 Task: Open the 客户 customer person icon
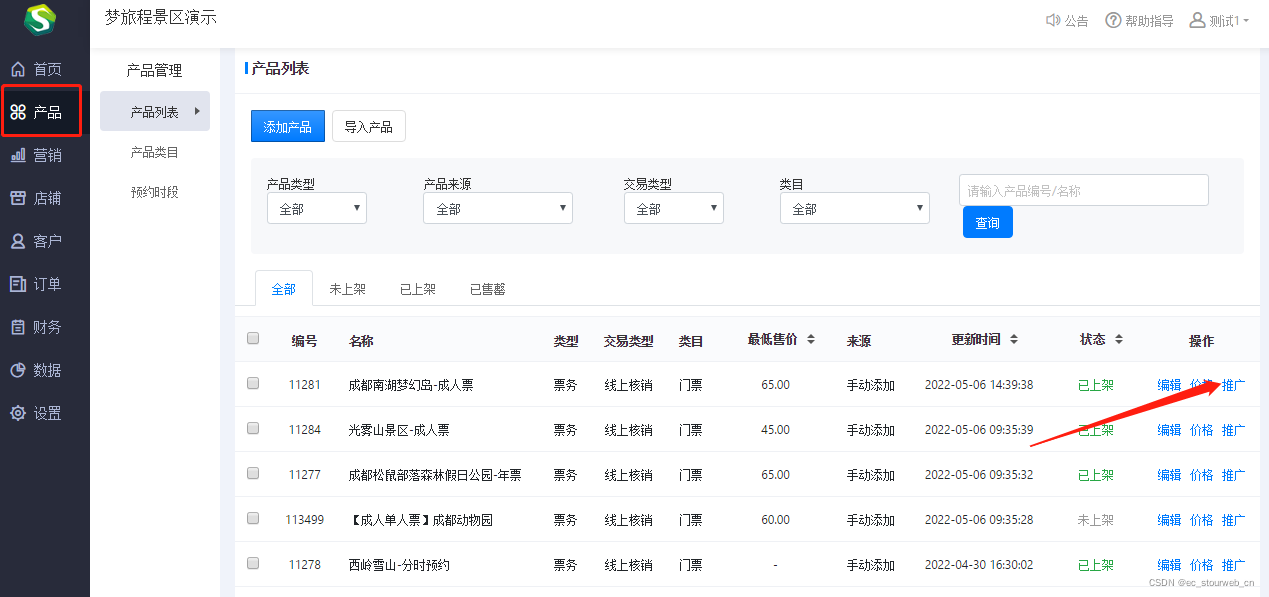click(18, 241)
